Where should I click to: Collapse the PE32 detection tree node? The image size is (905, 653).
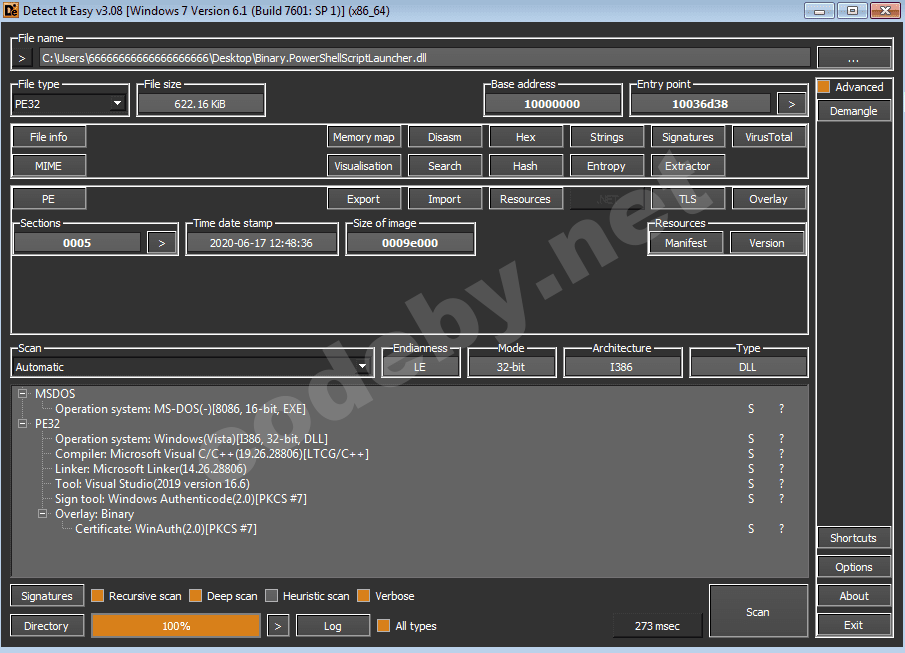pyautogui.click(x=20, y=423)
